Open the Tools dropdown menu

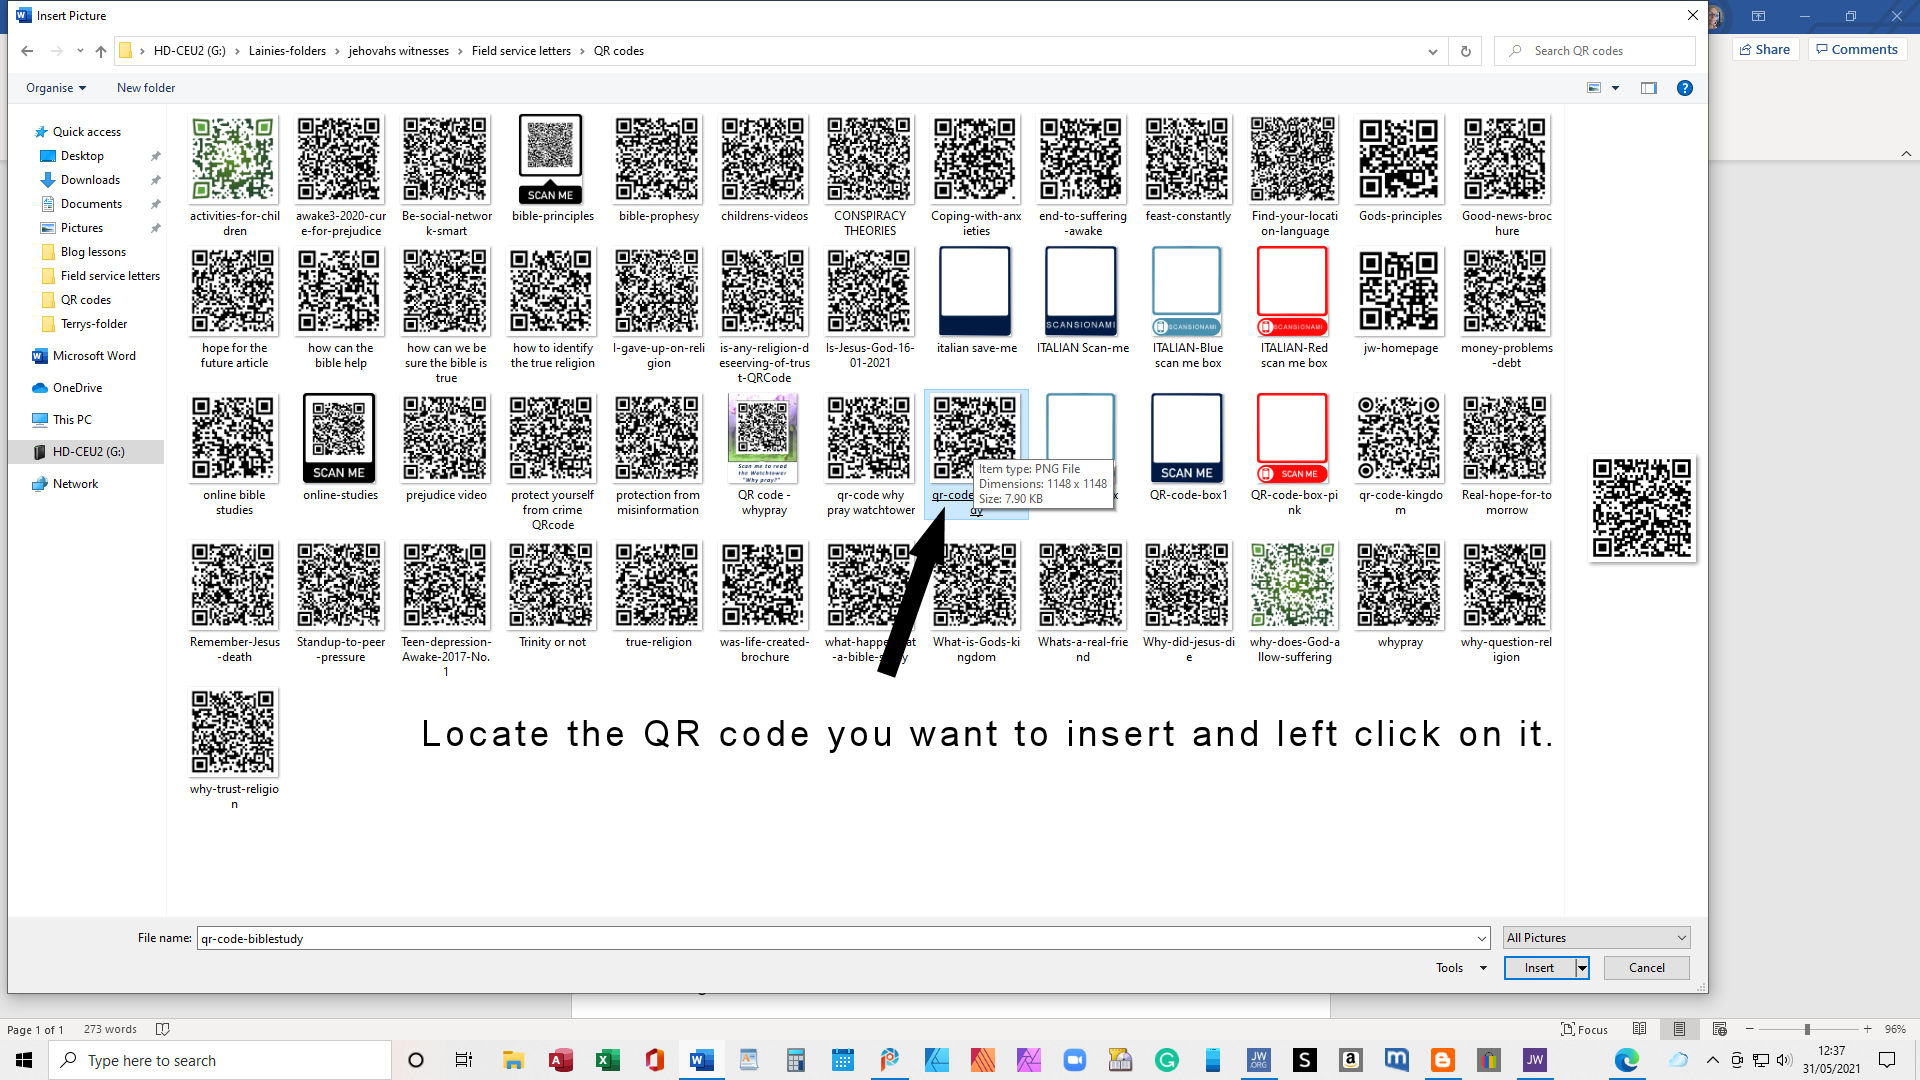1460,968
